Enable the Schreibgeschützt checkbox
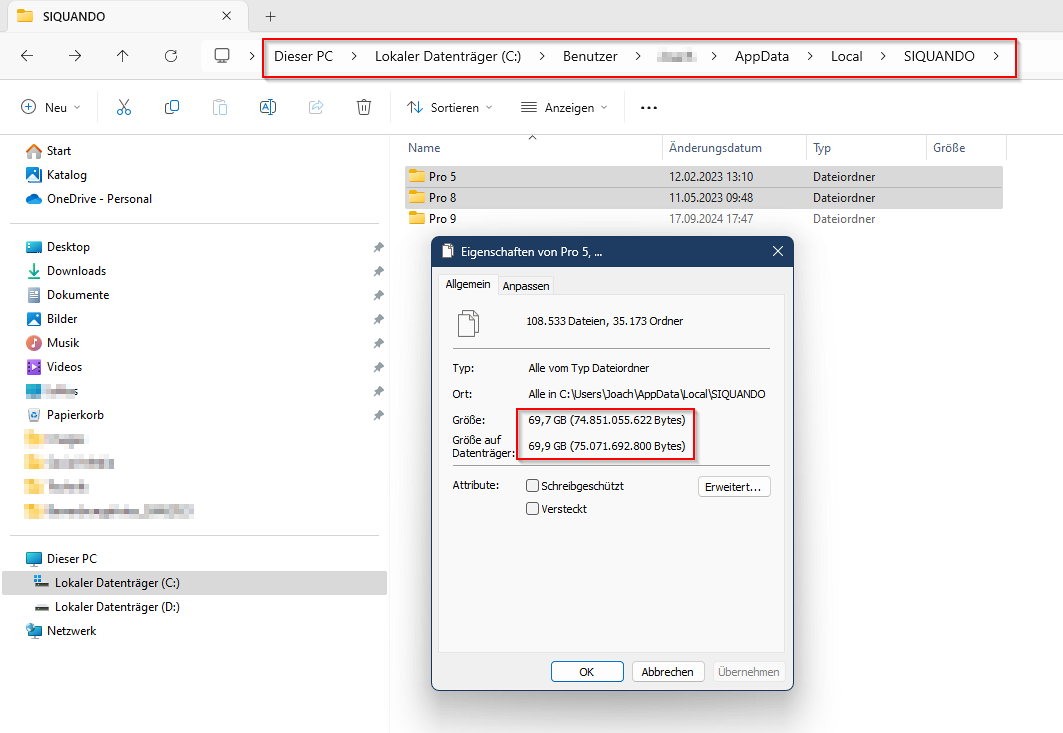 coord(533,486)
